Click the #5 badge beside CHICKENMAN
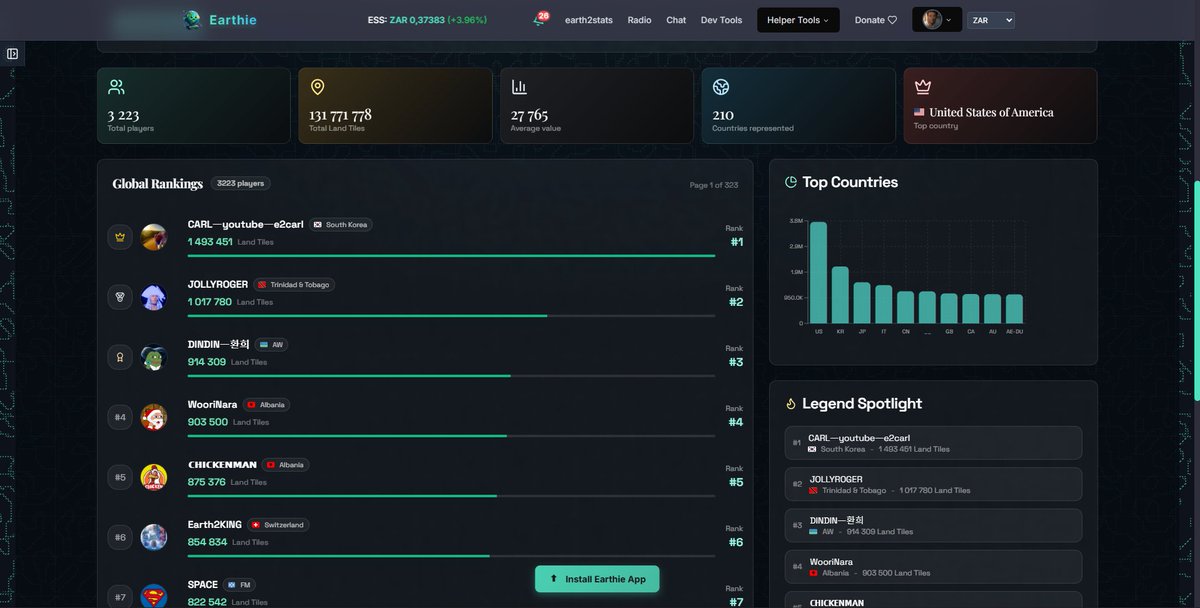This screenshot has width=1200, height=608. pyautogui.click(x=120, y=477)
